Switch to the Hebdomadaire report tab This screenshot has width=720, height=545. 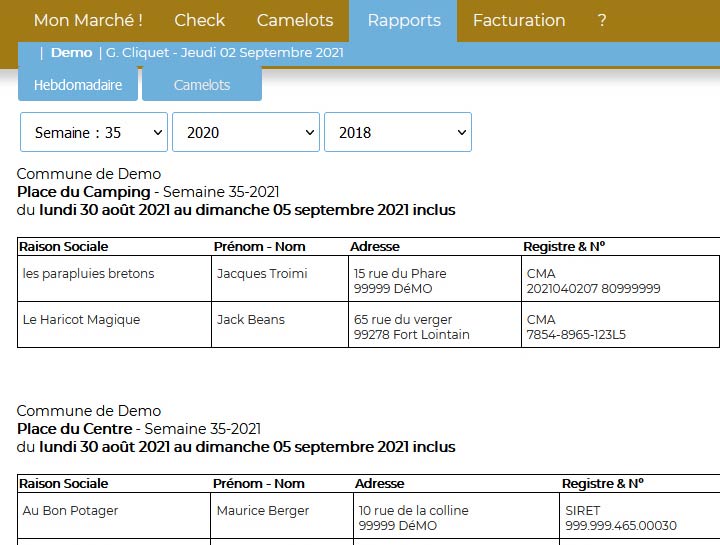tap(78, 84)
